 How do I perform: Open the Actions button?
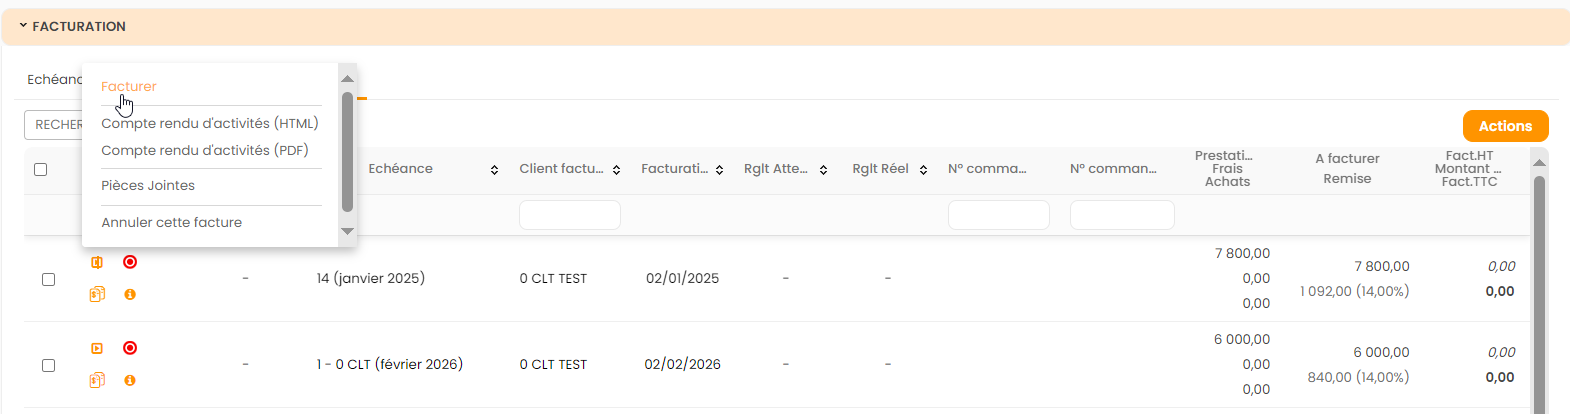[1505, 126]
